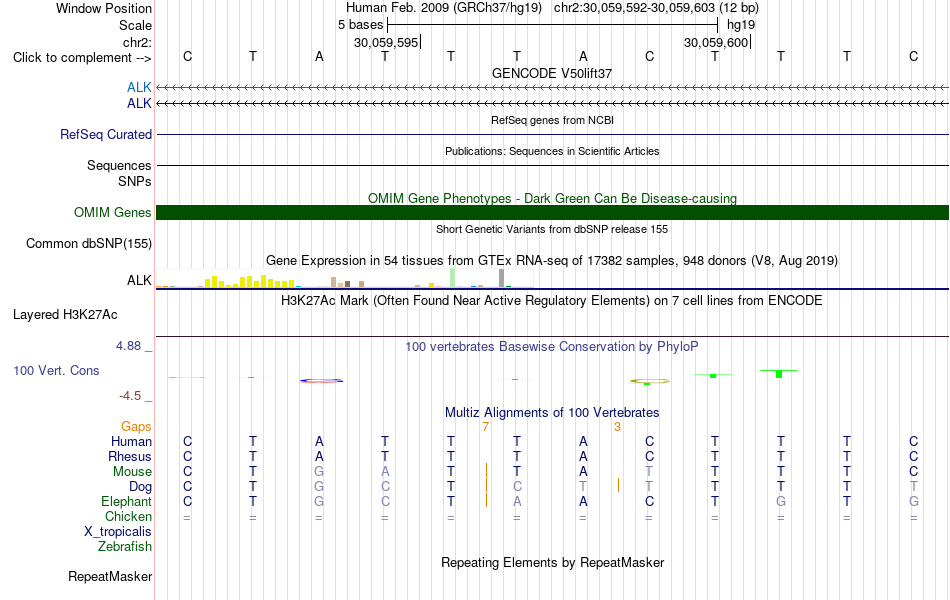Click the chr2:30,059,592-30,059,603 position title text

(x=656, y=8)
